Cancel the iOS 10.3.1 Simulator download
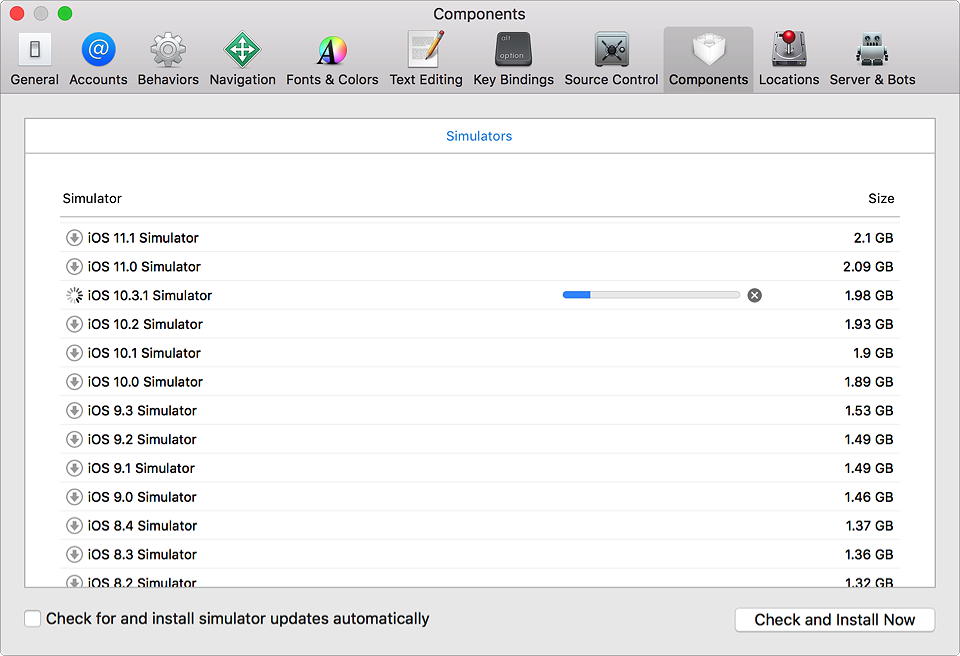 [754, 295]
